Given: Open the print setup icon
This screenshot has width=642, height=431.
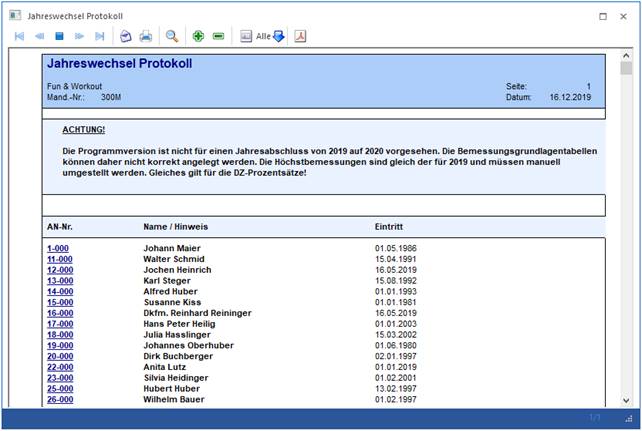Looking at the screenshot, I should (x=126, y=36).
